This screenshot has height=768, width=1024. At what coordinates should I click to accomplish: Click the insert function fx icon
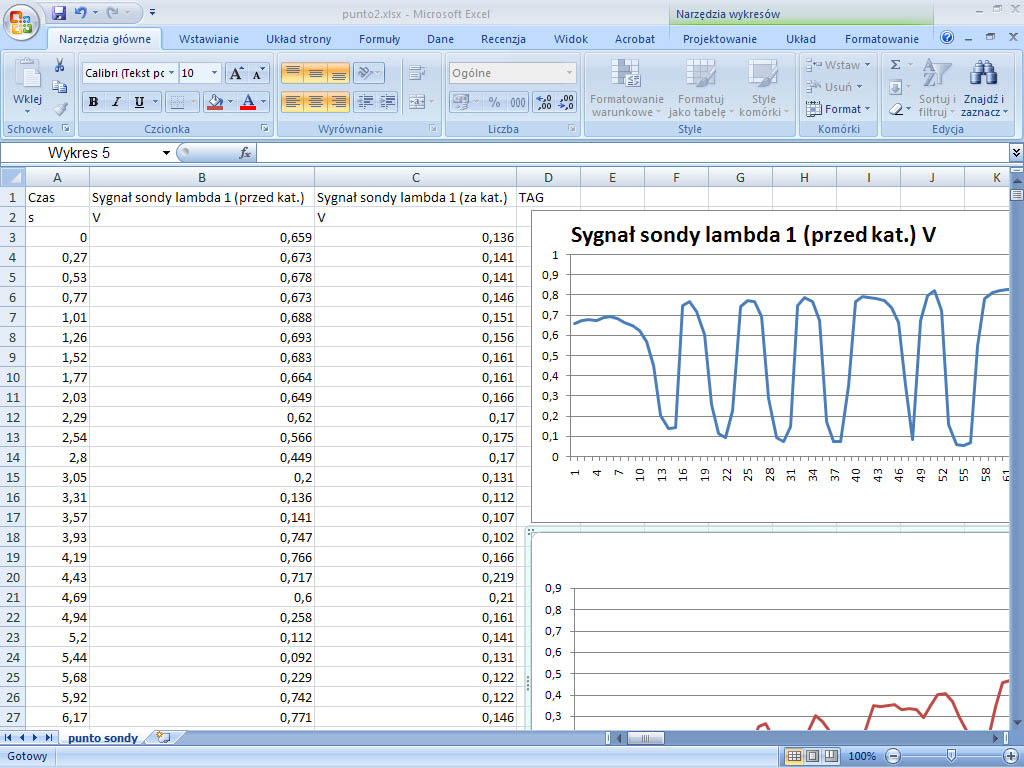click(245, 153)
